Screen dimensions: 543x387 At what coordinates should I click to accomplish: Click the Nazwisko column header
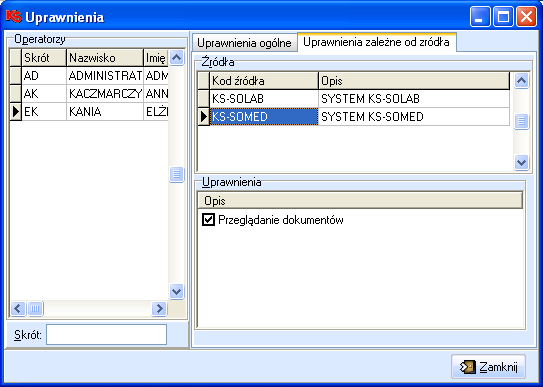pos(105,58)
